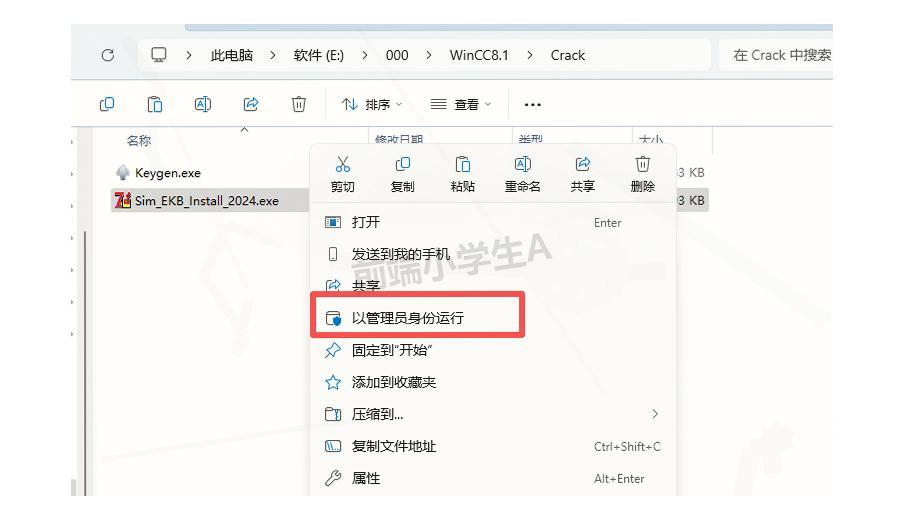Image resolution: width=905 pixels, height=521 pixels.
Task: Open the 查看 view dropdown
Action: (x=460, y=104)
